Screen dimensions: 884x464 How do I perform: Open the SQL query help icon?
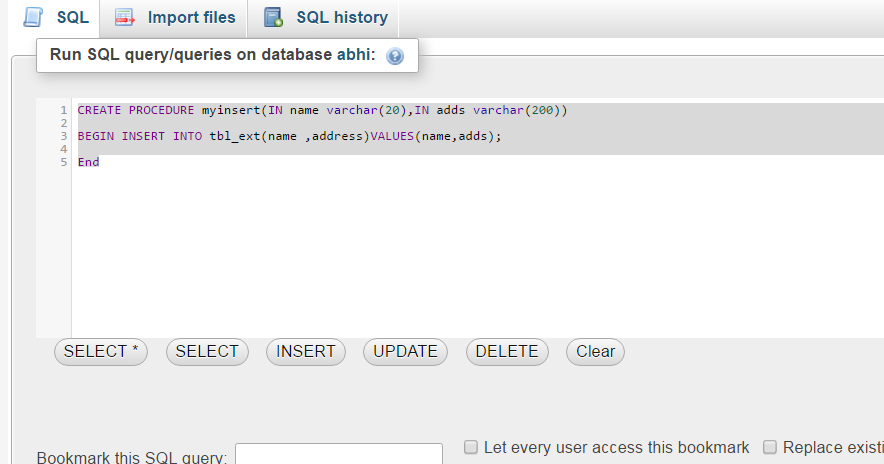point(394,56)
